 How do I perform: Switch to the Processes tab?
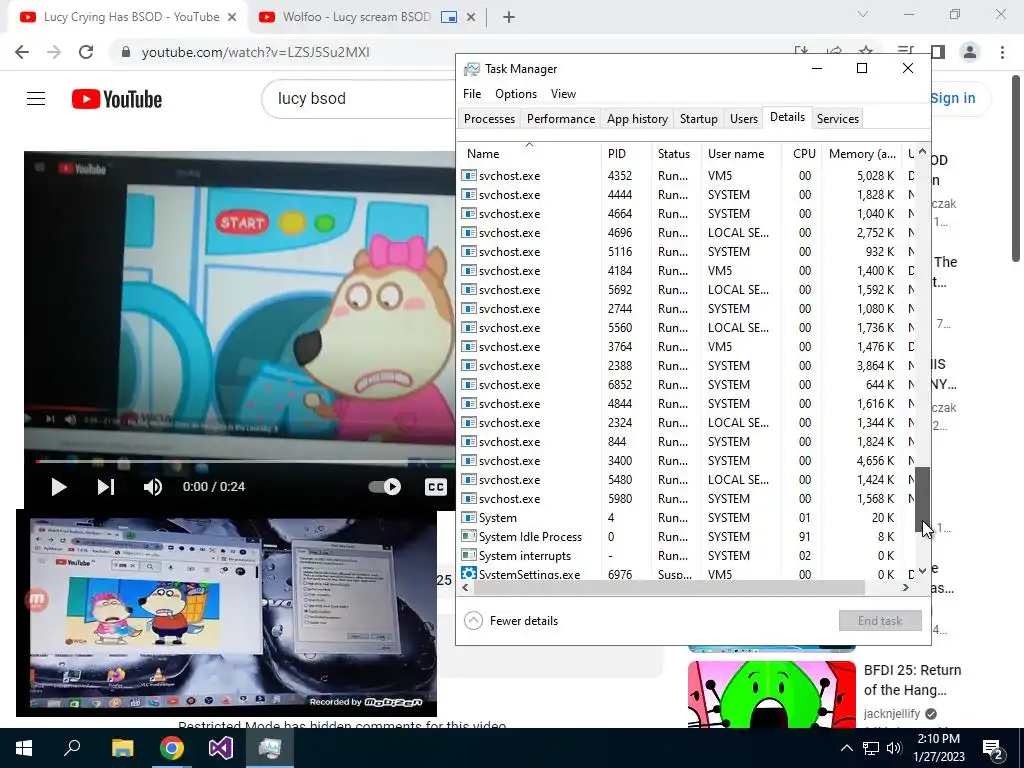coord(489,119)
